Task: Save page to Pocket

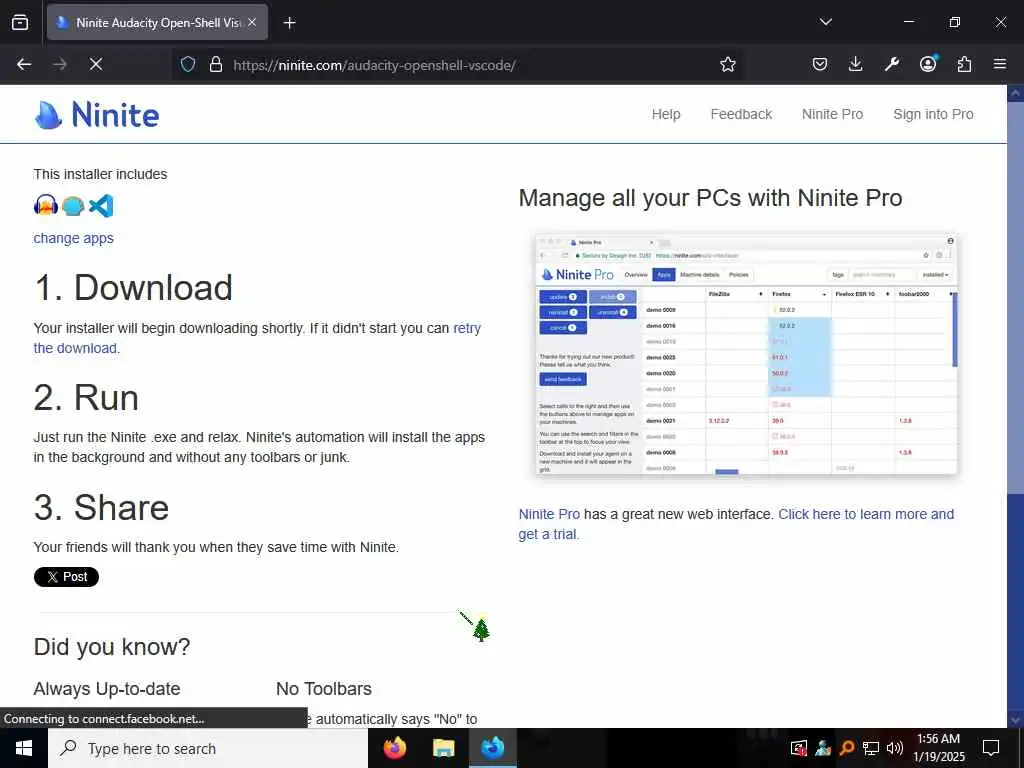Action: [x=820, y=64]
